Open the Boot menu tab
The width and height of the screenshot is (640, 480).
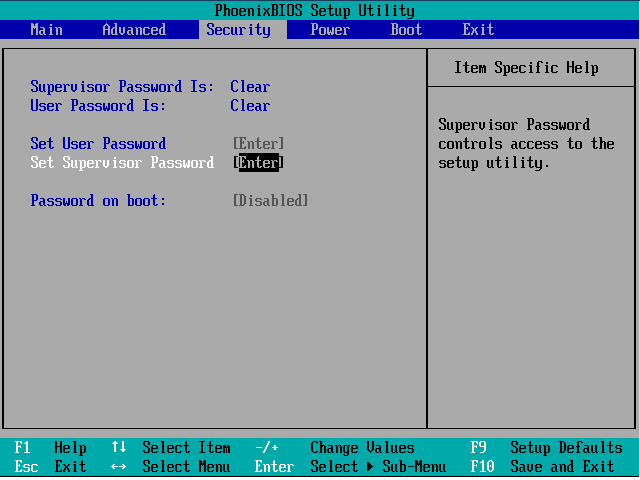click(406, 30)
